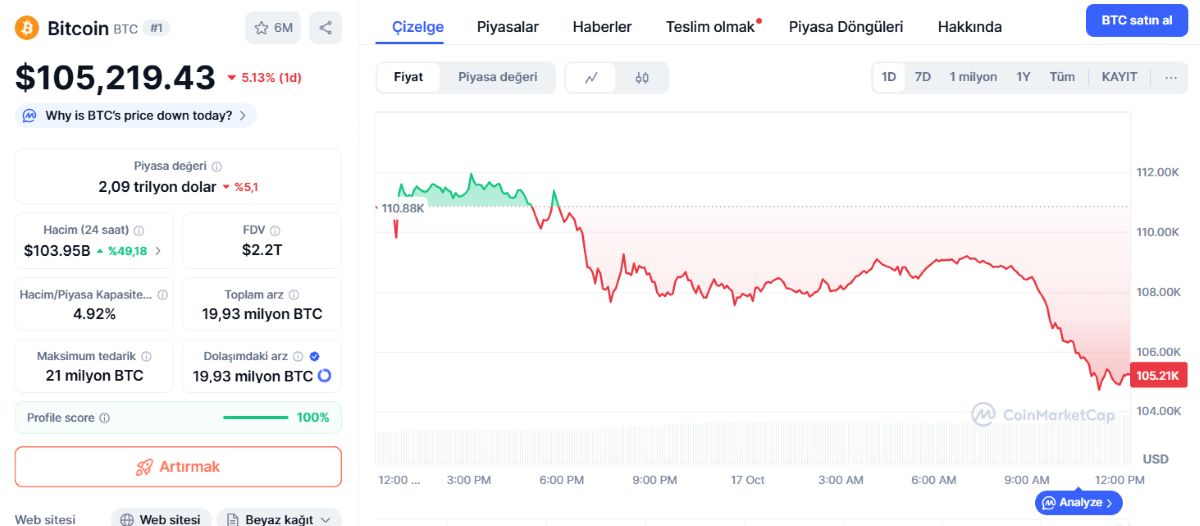Click the #1 rank badge

pos(156,28)
